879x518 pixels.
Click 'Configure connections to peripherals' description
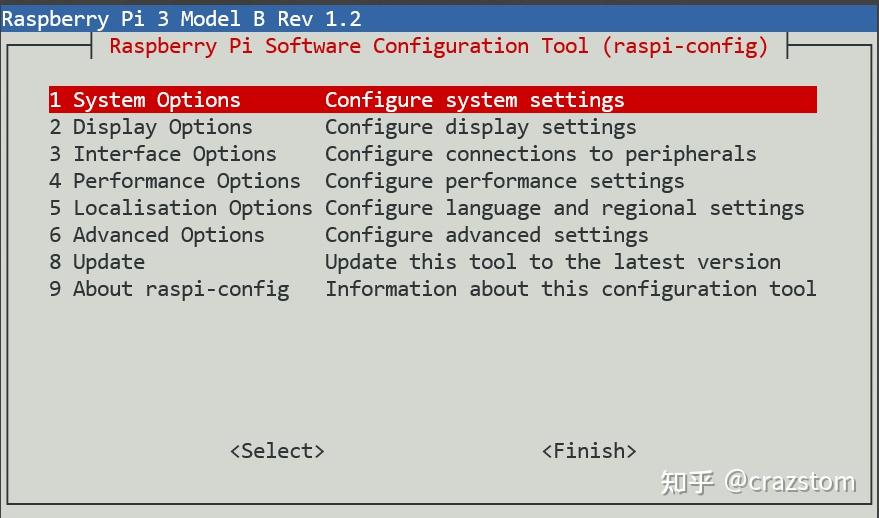click(540, 154)
